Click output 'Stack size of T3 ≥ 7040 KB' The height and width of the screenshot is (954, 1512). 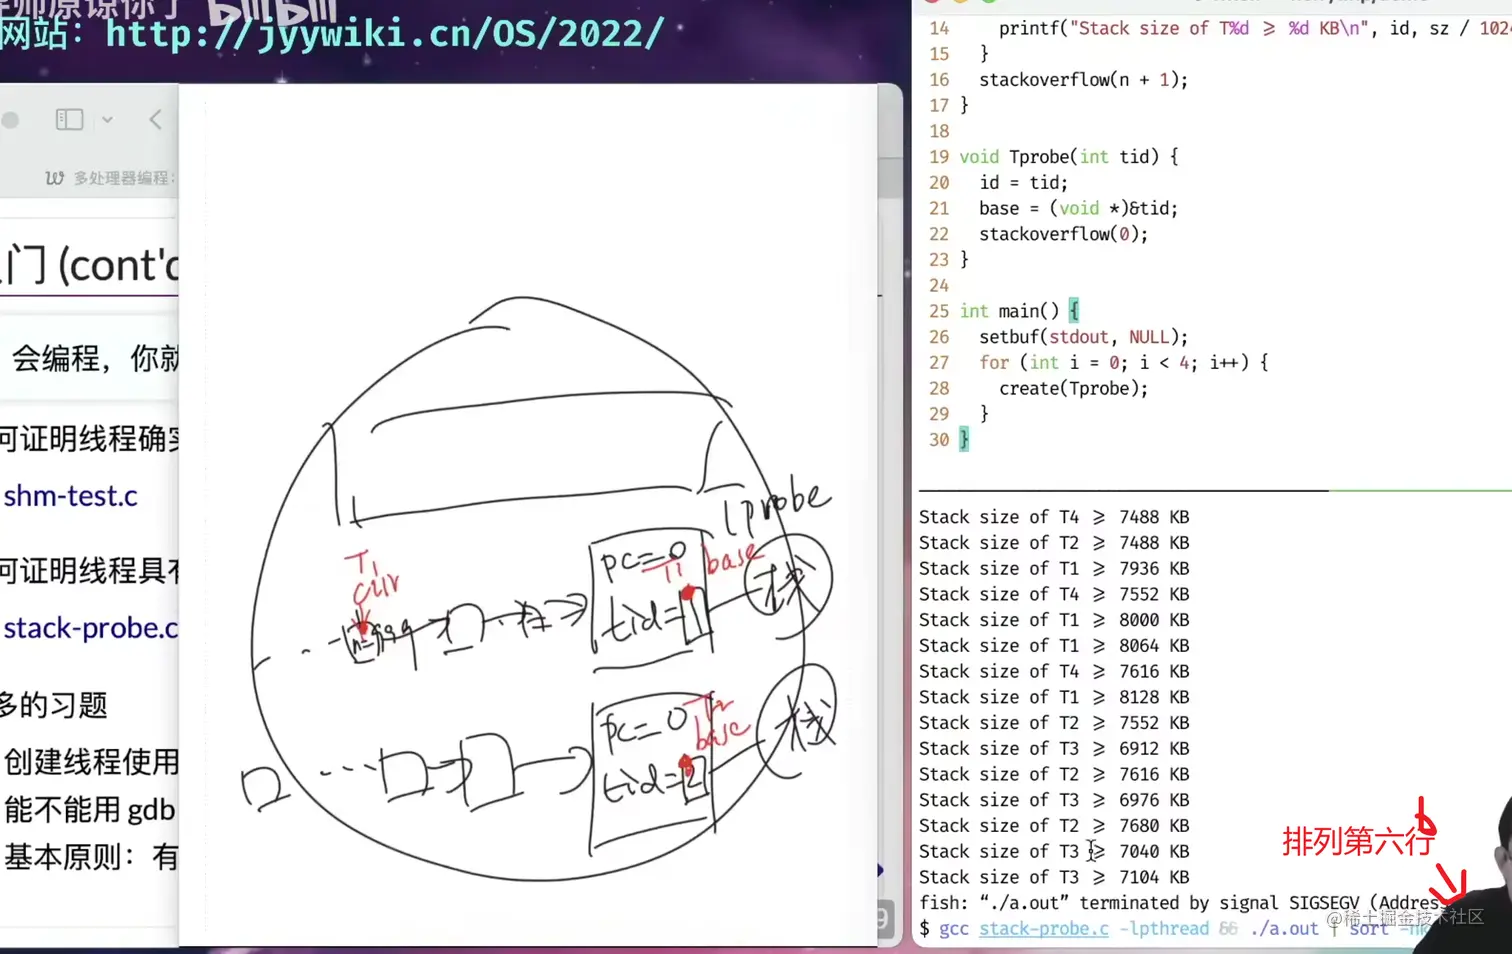(x=1054, y=852)
